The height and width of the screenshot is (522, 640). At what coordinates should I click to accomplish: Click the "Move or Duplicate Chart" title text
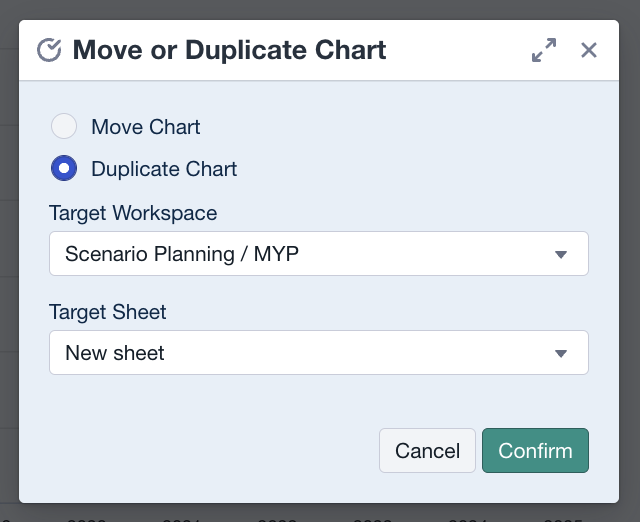[x=229, y=50]
